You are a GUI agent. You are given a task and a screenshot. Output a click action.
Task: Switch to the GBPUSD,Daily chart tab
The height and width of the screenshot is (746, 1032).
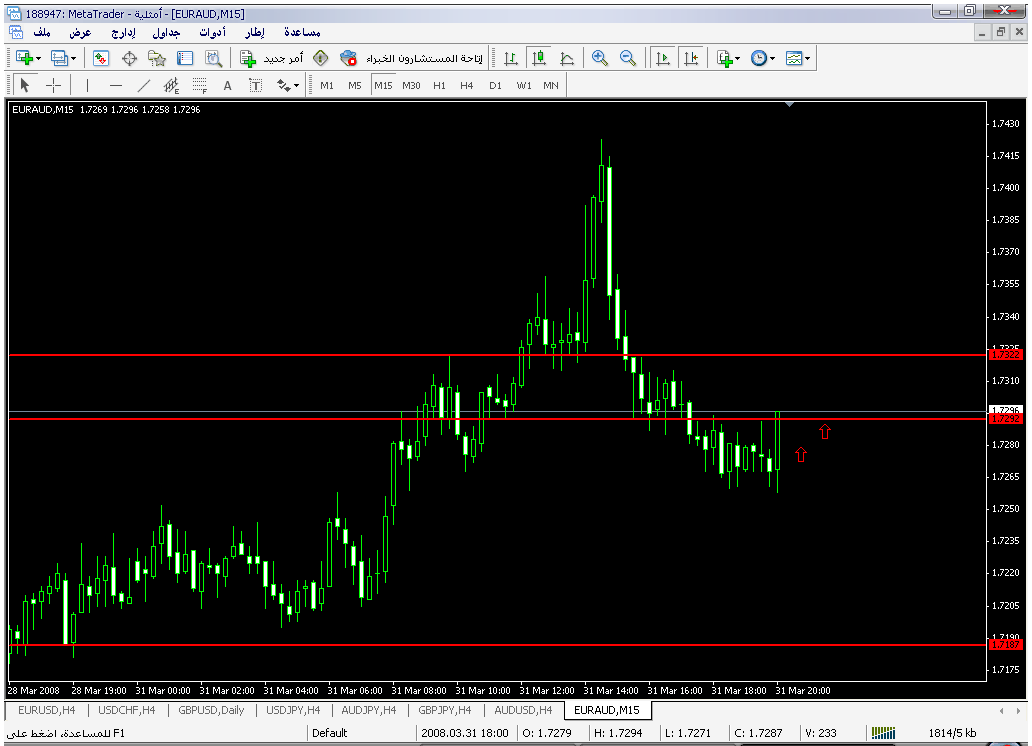[x=211, y=711]
